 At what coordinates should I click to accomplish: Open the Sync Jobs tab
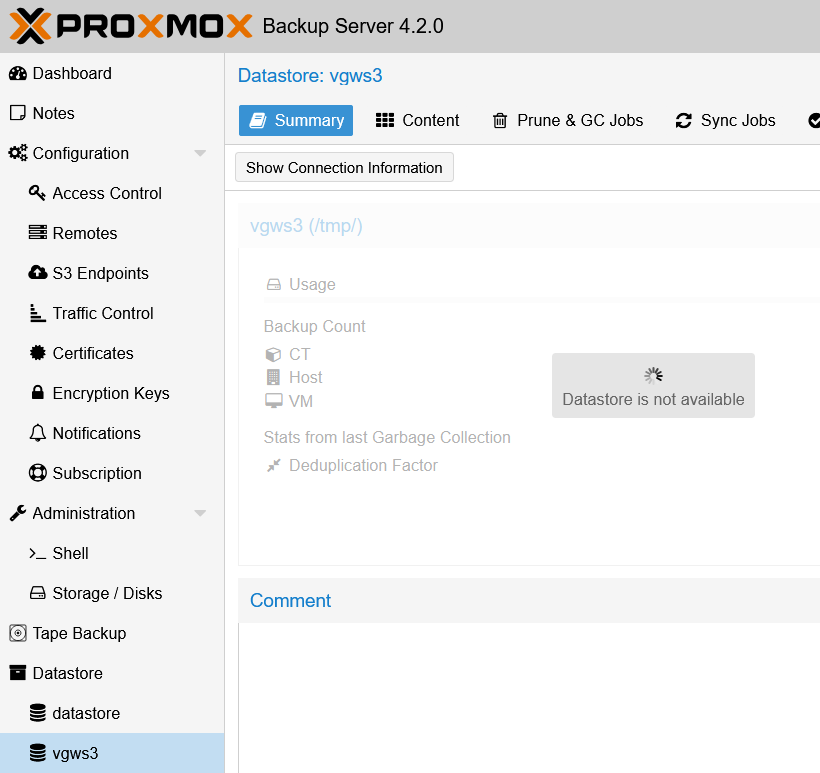click(x=725, y=120)
